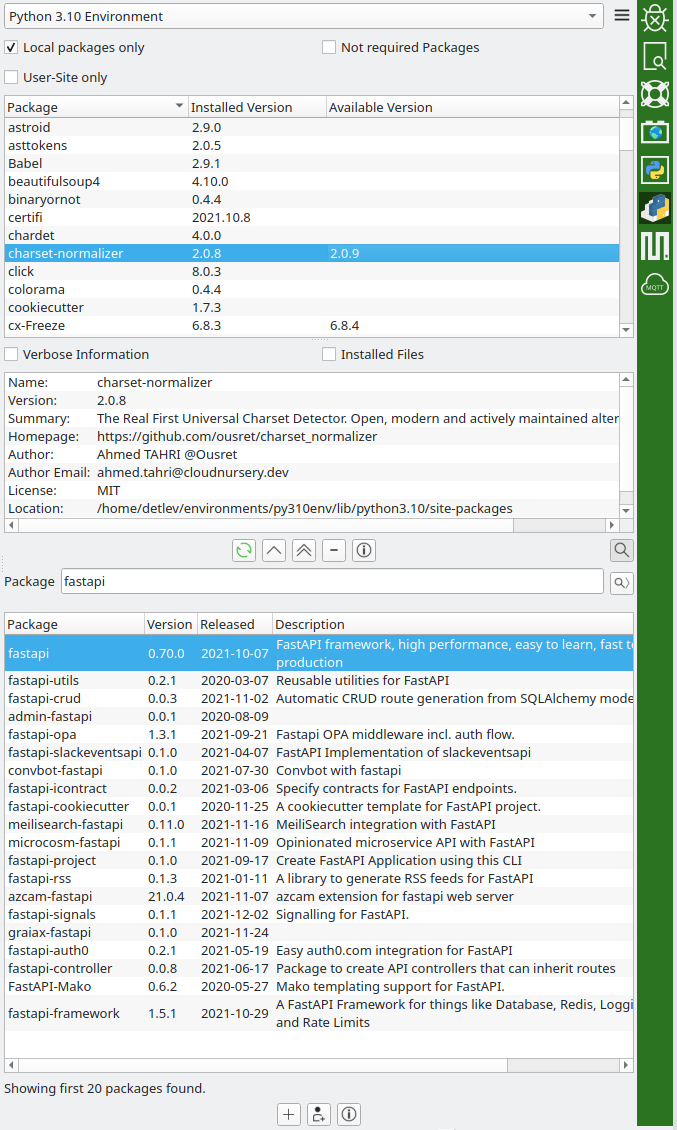Click the Package search input field
The image size is (677, 1130).
pos(331,582)
